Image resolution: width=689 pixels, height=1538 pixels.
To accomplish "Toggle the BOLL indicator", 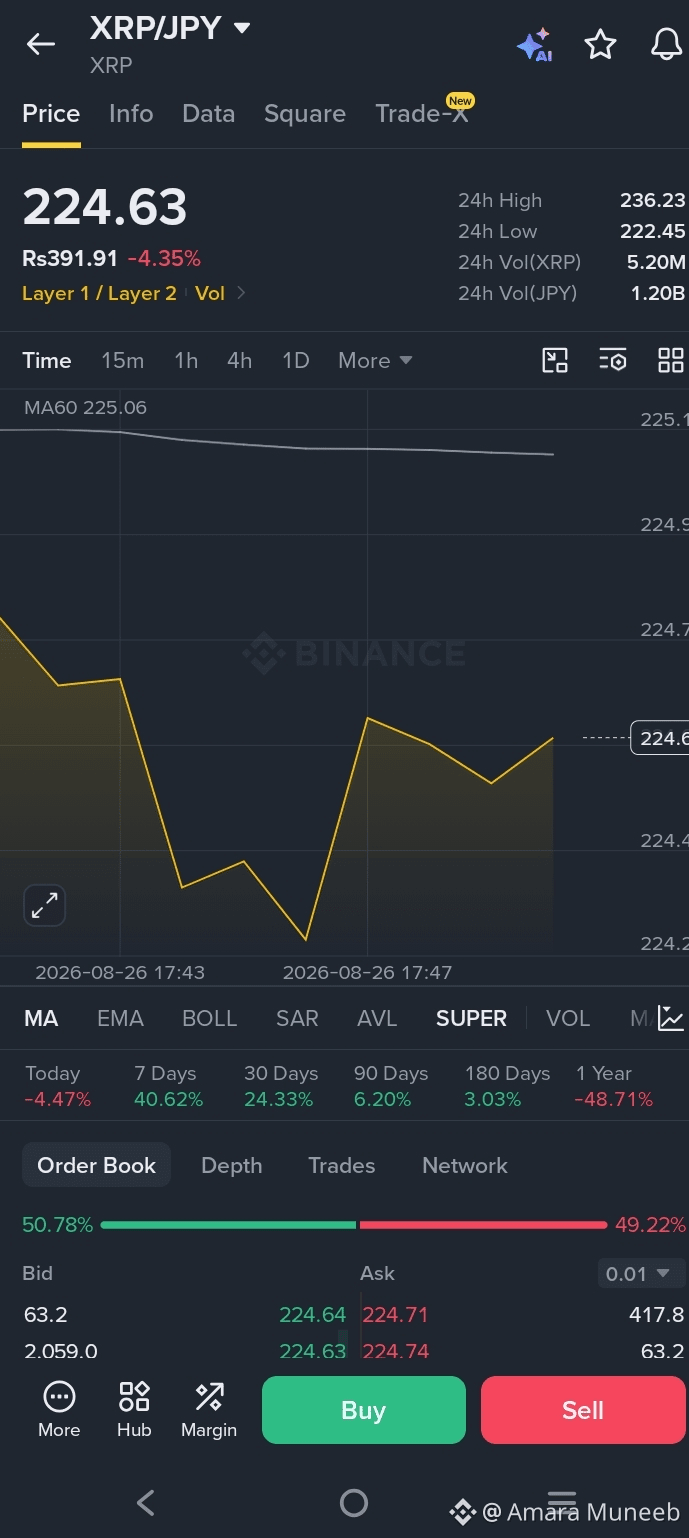I will (209, 1018).
